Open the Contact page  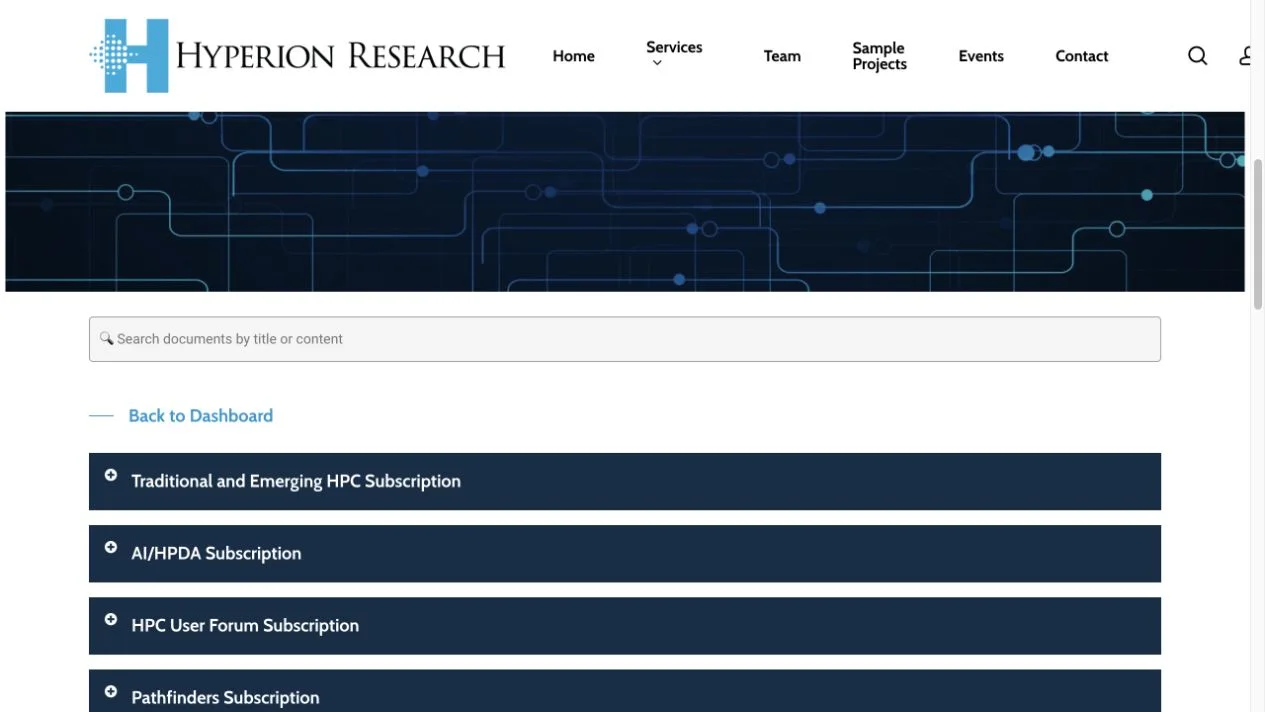(x=1082, y=56)
